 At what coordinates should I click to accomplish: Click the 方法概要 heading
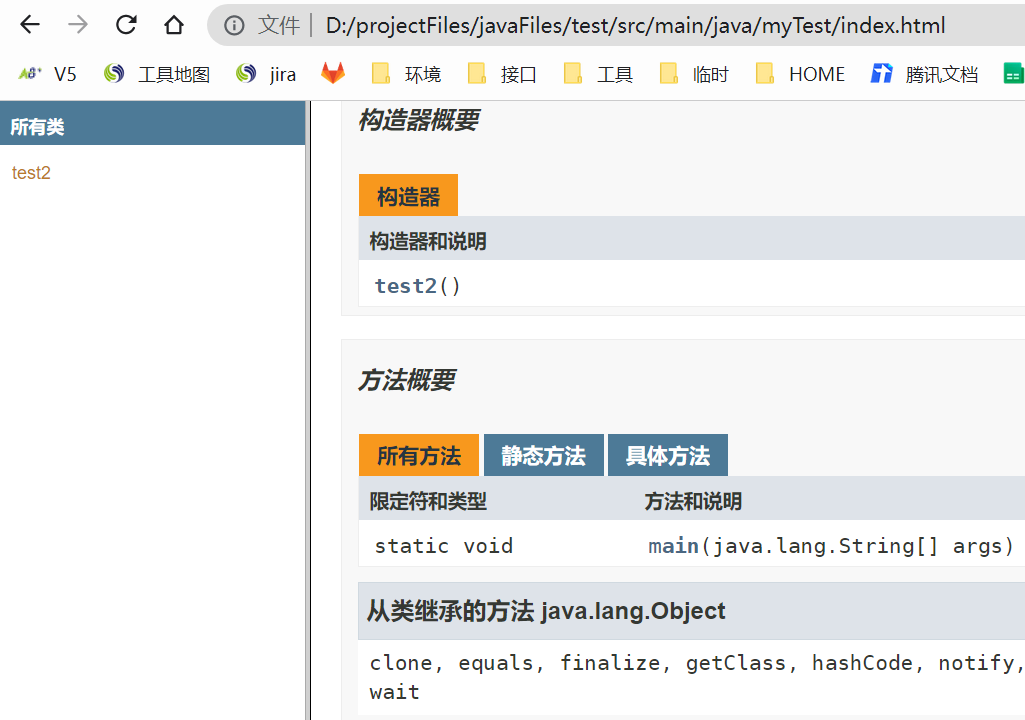(407, 380)
